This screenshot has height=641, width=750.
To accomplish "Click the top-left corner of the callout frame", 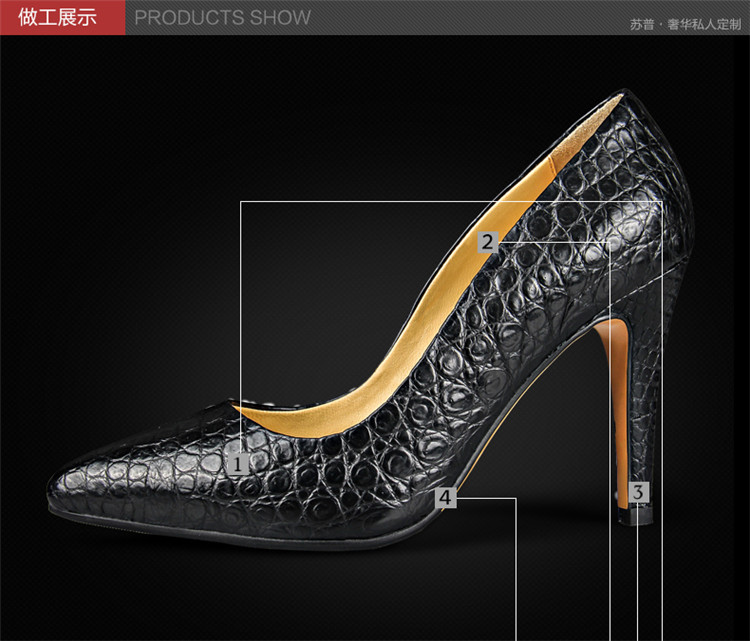I will pyautogui.click(x=241, y=202).
